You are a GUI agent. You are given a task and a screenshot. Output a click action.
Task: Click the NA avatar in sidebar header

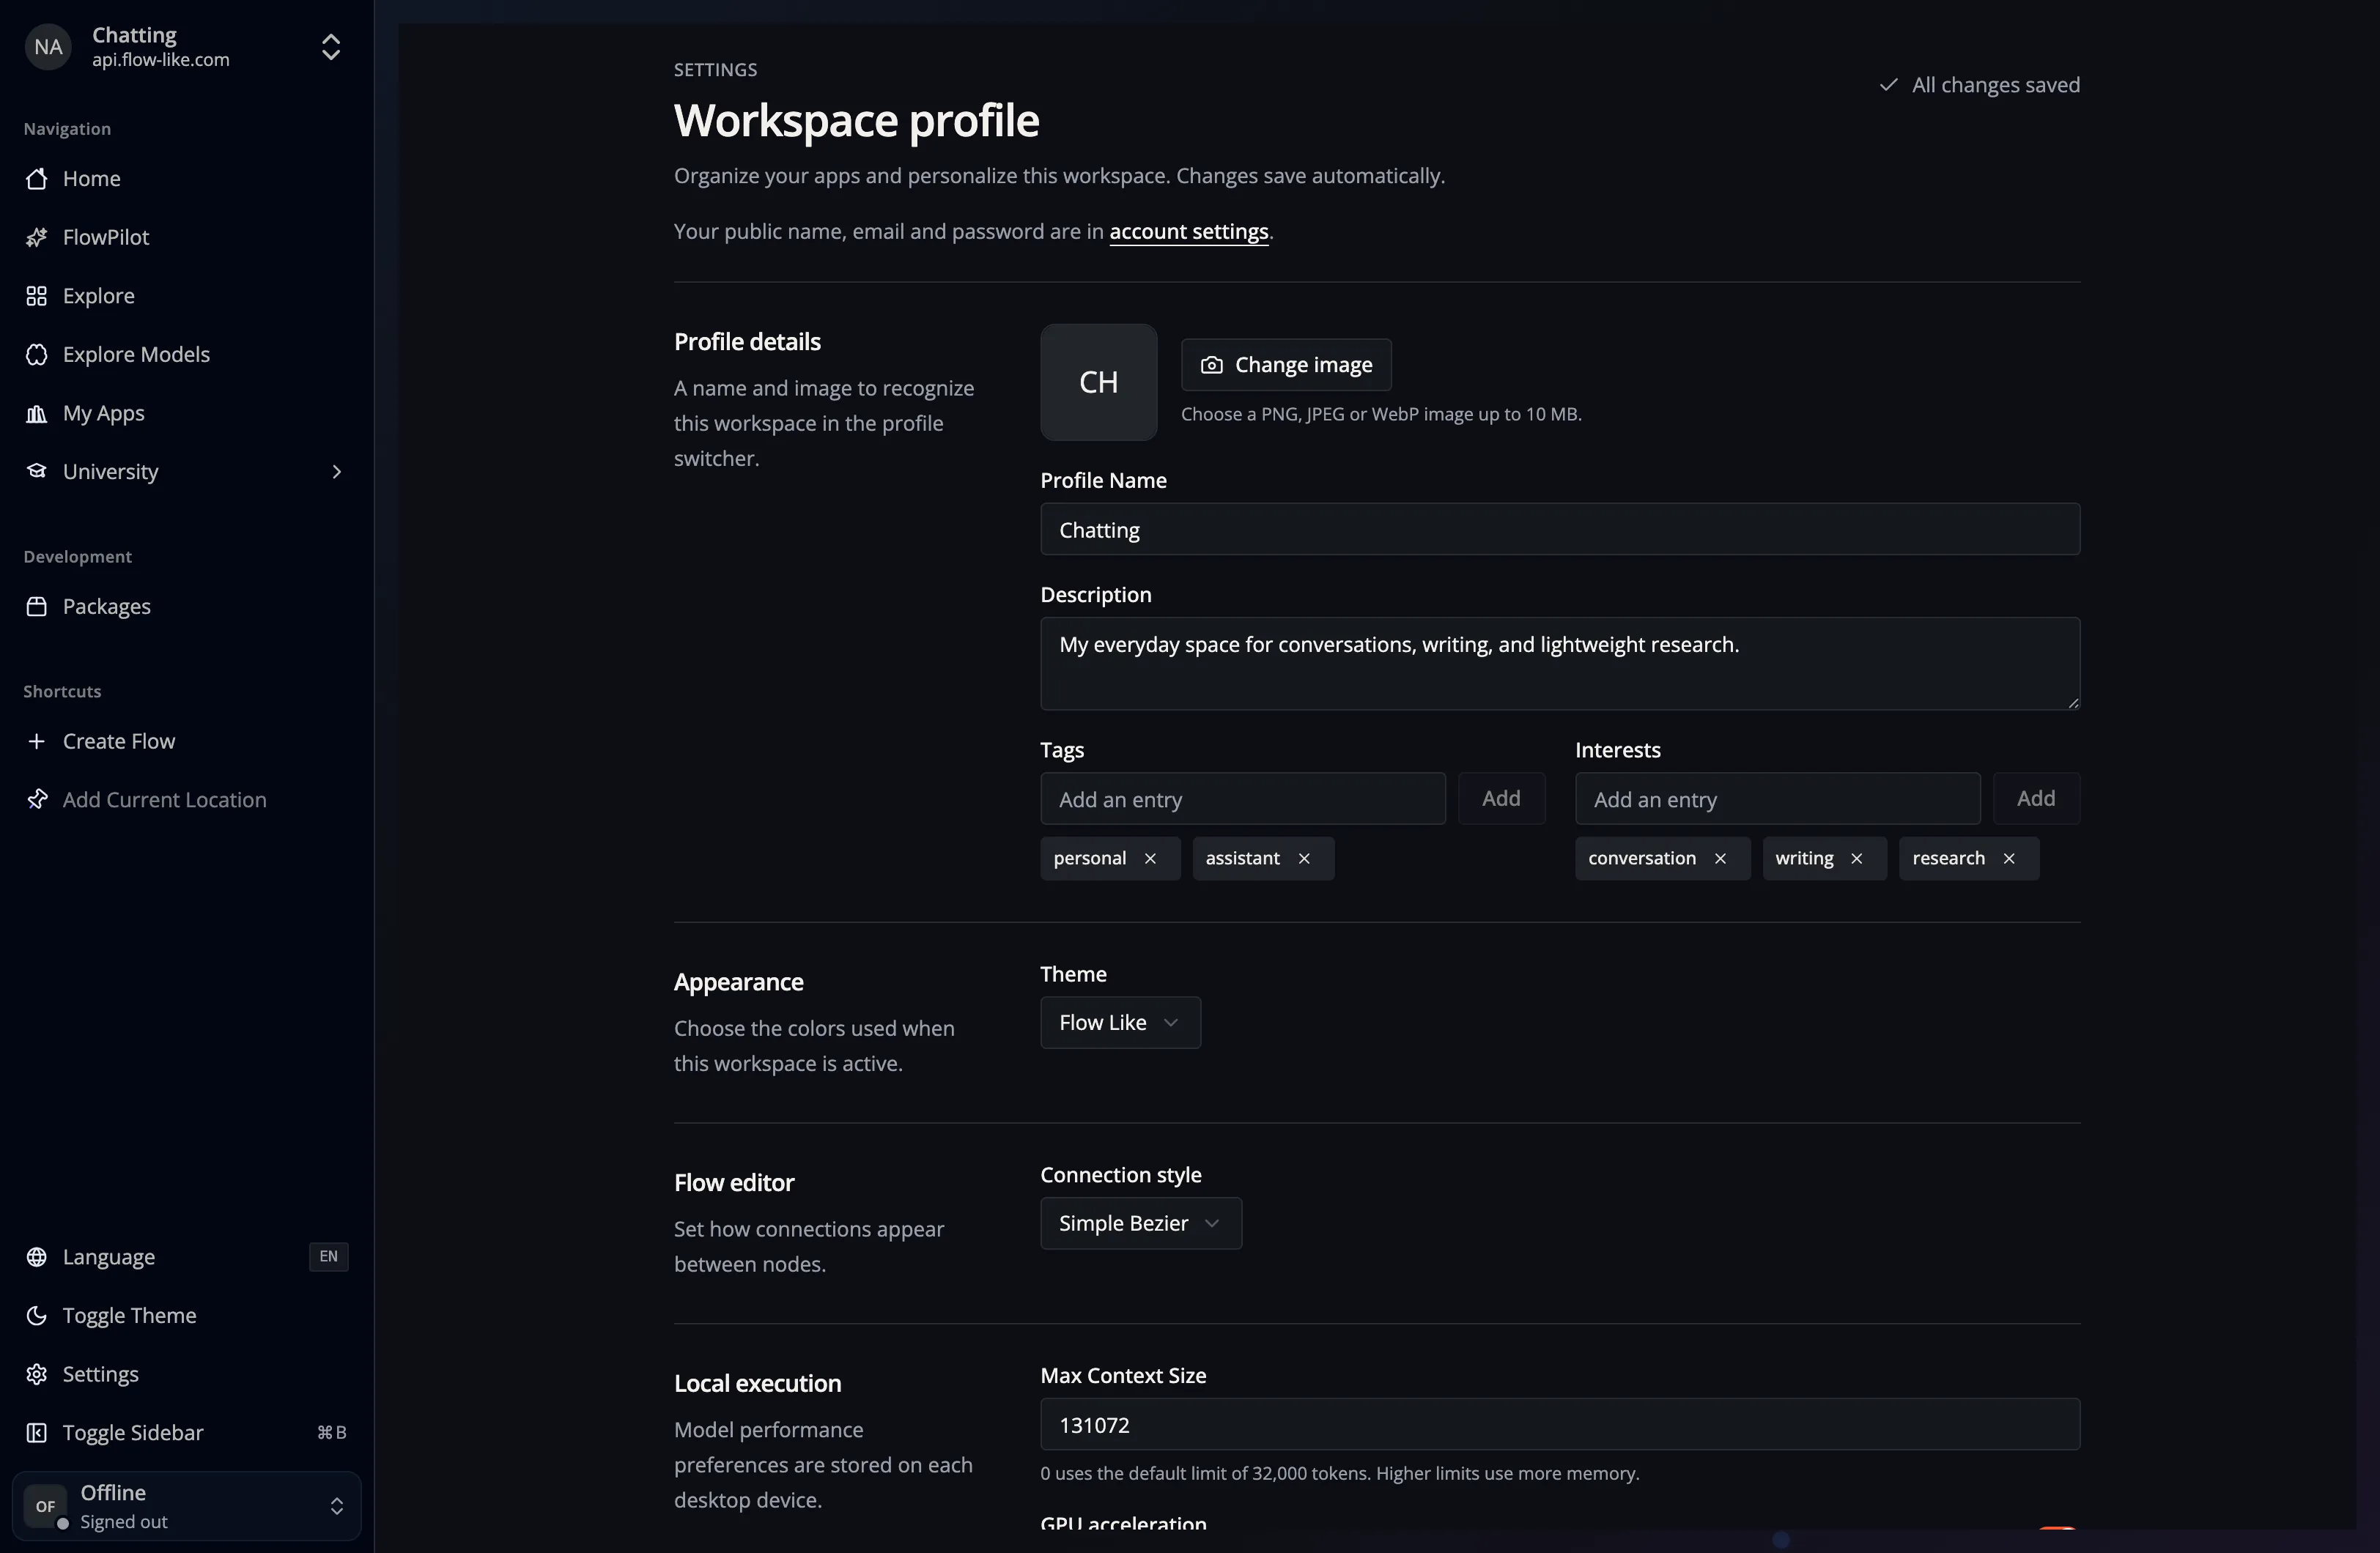pyautogui.click(x=48, y=47)
